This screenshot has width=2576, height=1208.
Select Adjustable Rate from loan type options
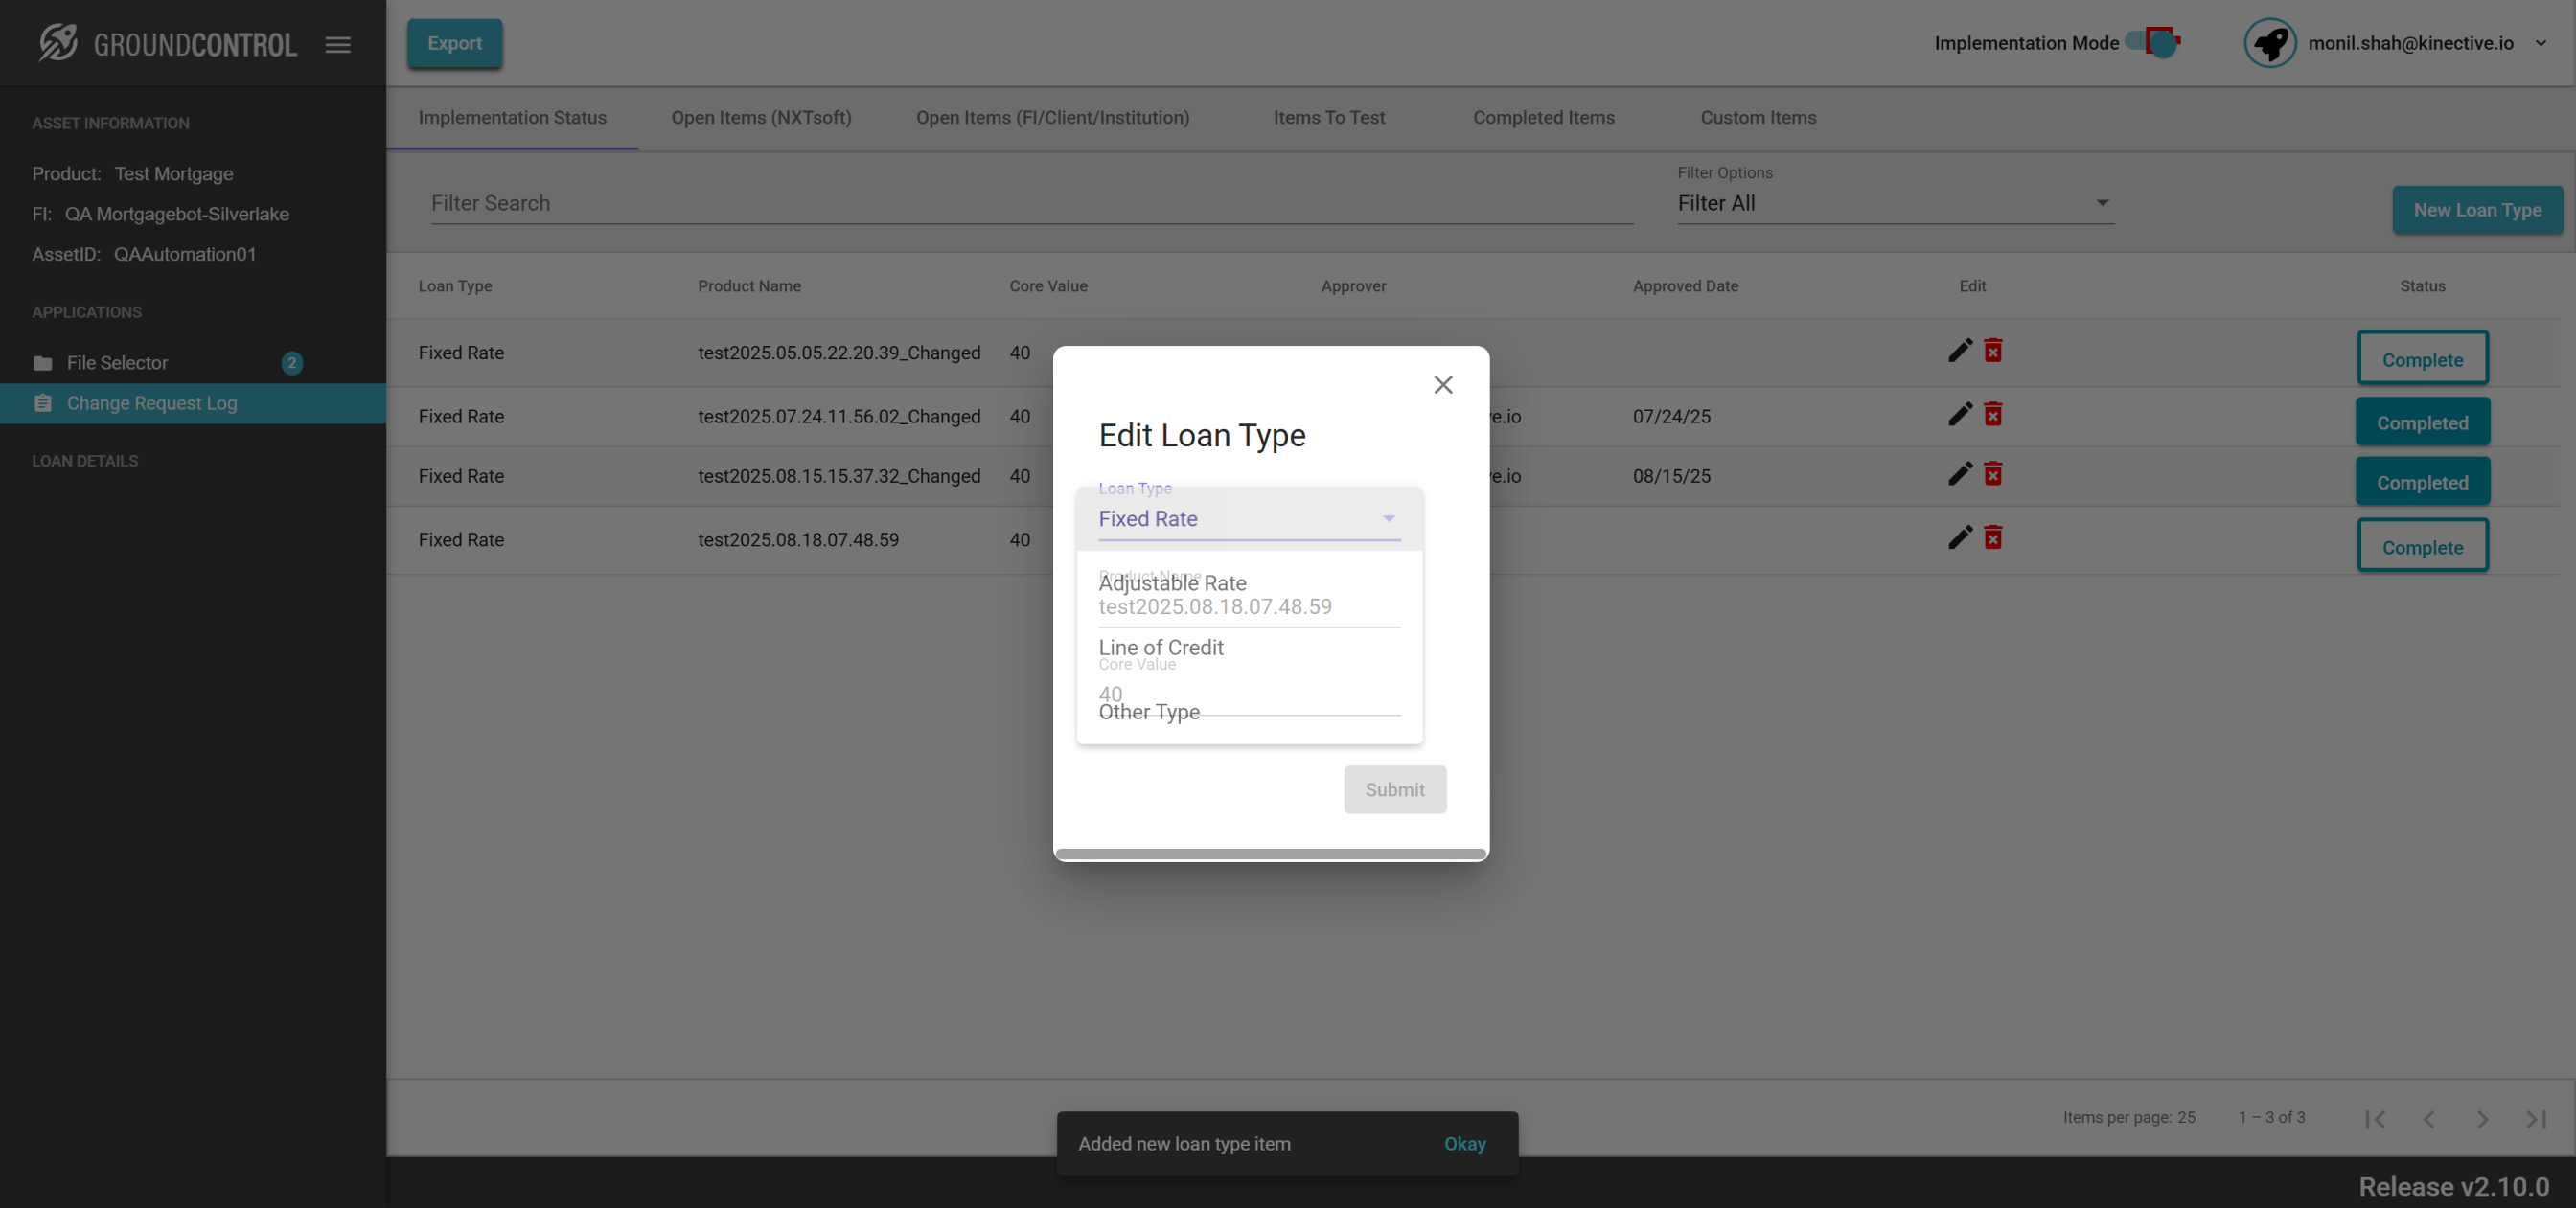click(x=1172, y=583)
